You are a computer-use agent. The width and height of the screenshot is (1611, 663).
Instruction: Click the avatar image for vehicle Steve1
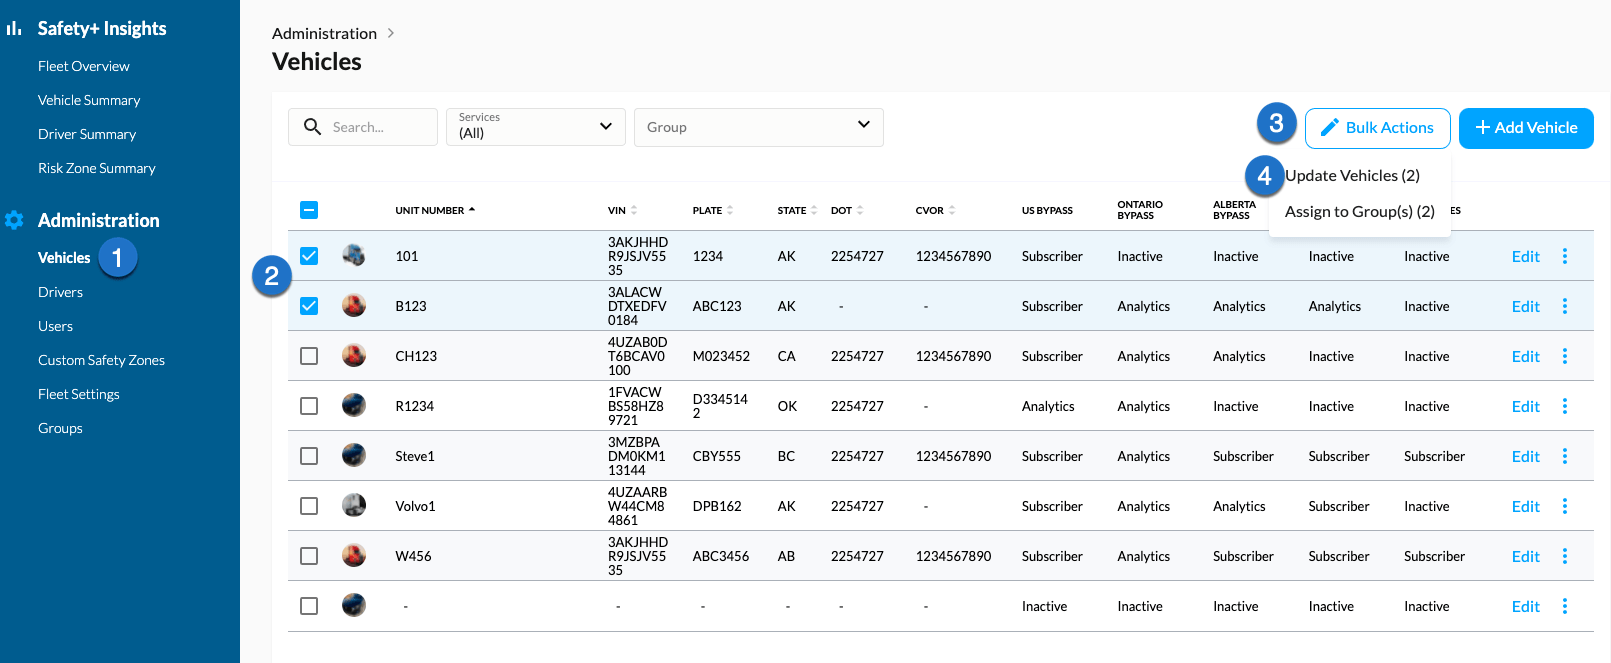(354, 455)
